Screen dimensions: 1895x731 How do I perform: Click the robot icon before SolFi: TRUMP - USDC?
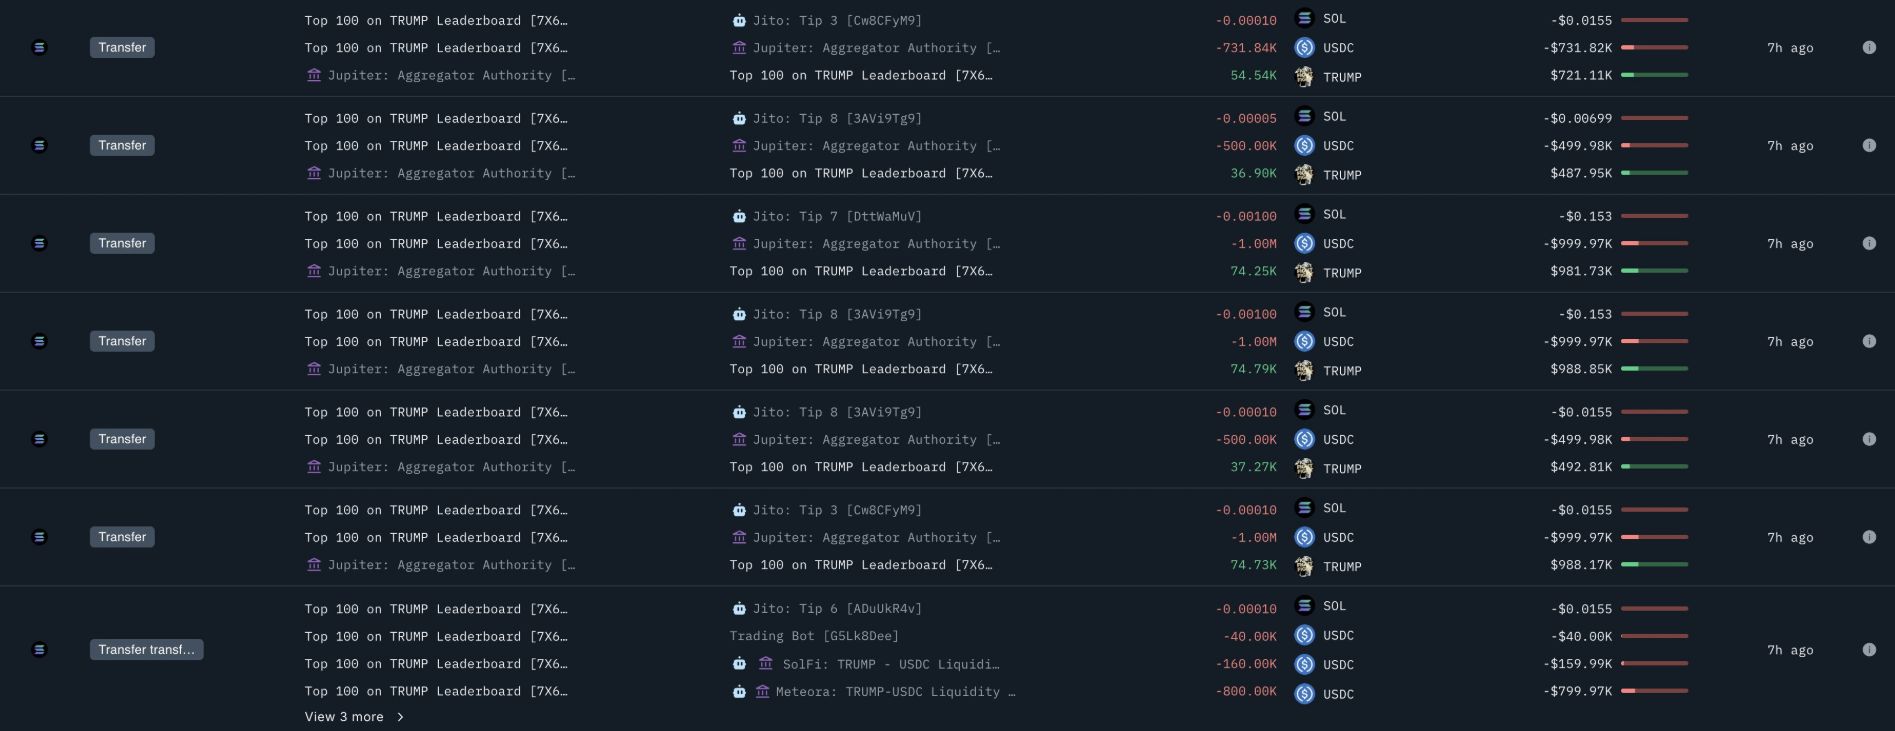pyautogui.click(x=739, y=664)
